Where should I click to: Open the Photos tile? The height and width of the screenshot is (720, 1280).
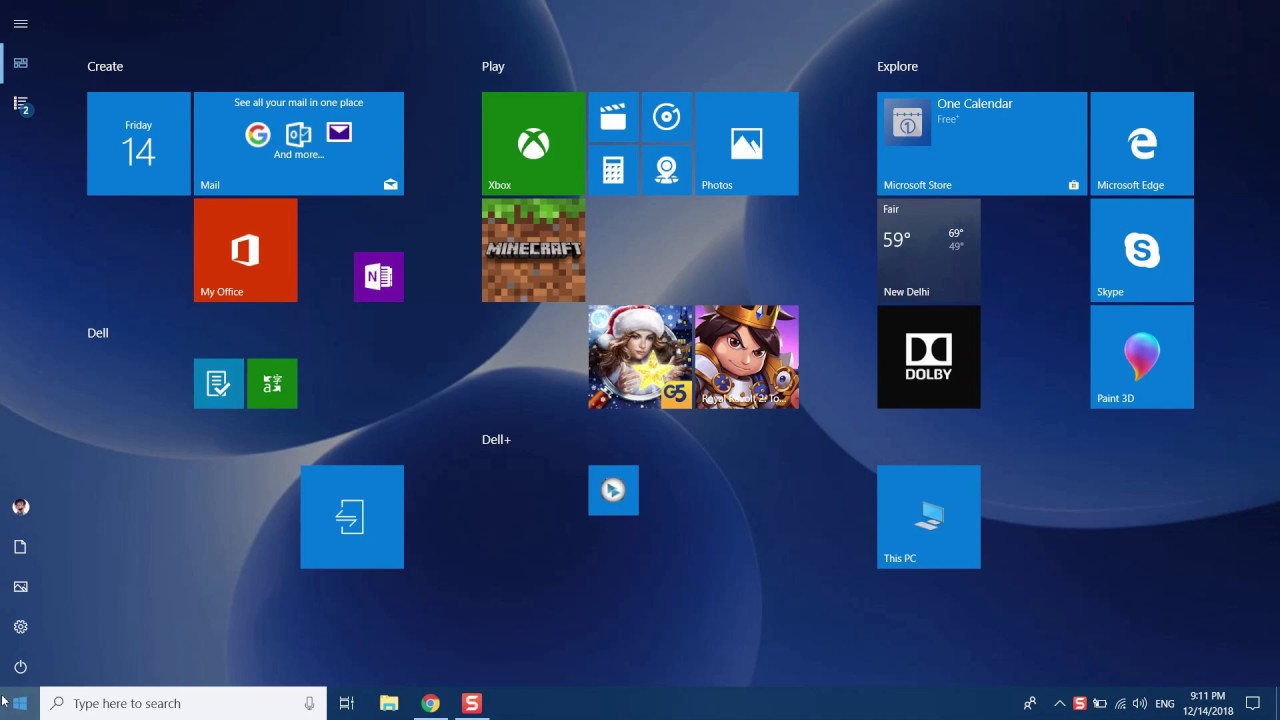[x=746, y=143]
